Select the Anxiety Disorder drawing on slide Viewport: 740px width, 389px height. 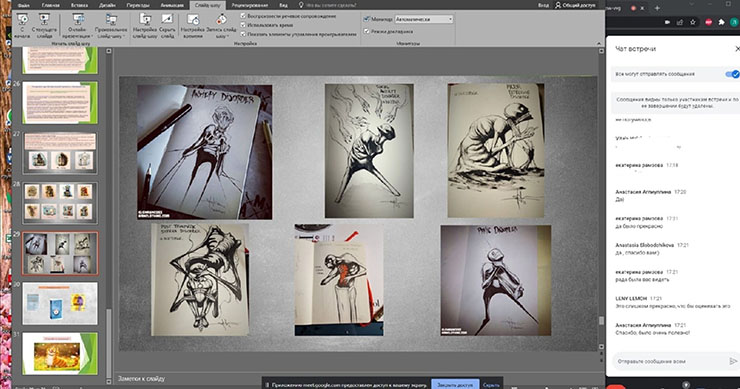pos(204,152)
